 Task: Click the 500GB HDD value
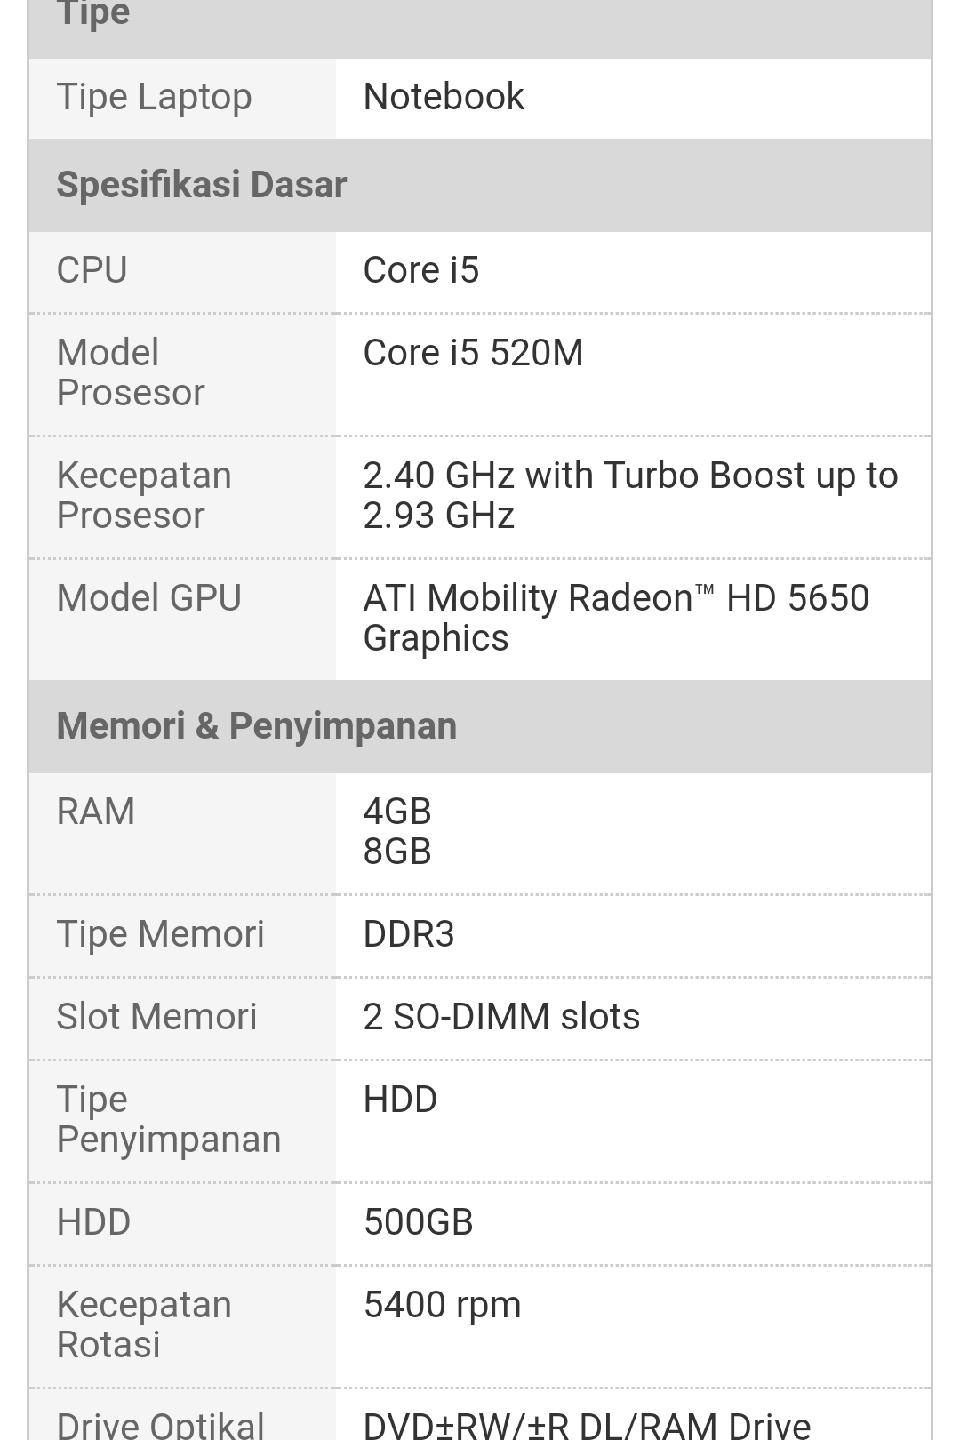tap(418, 1223)
